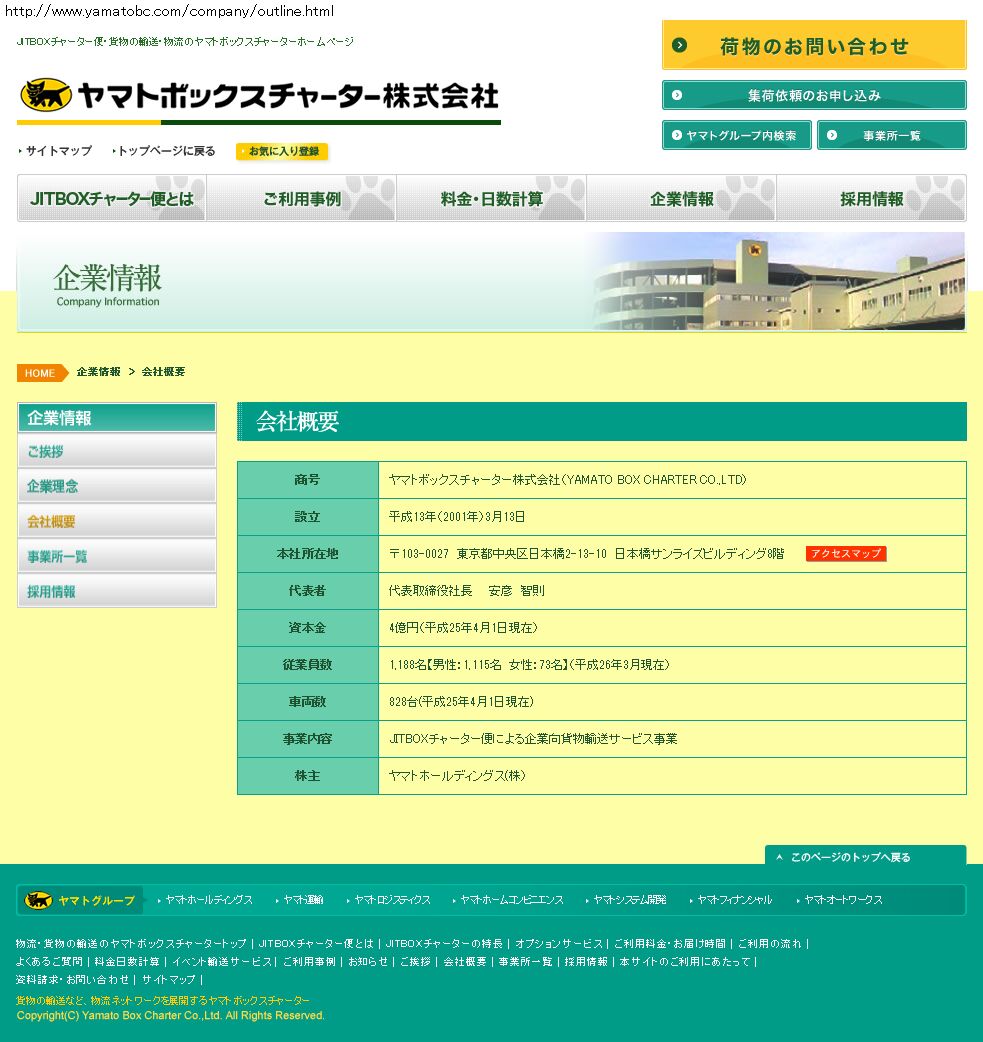
Task: Select 企業理念 in the sidebar menu
Action: coord(117,486)
